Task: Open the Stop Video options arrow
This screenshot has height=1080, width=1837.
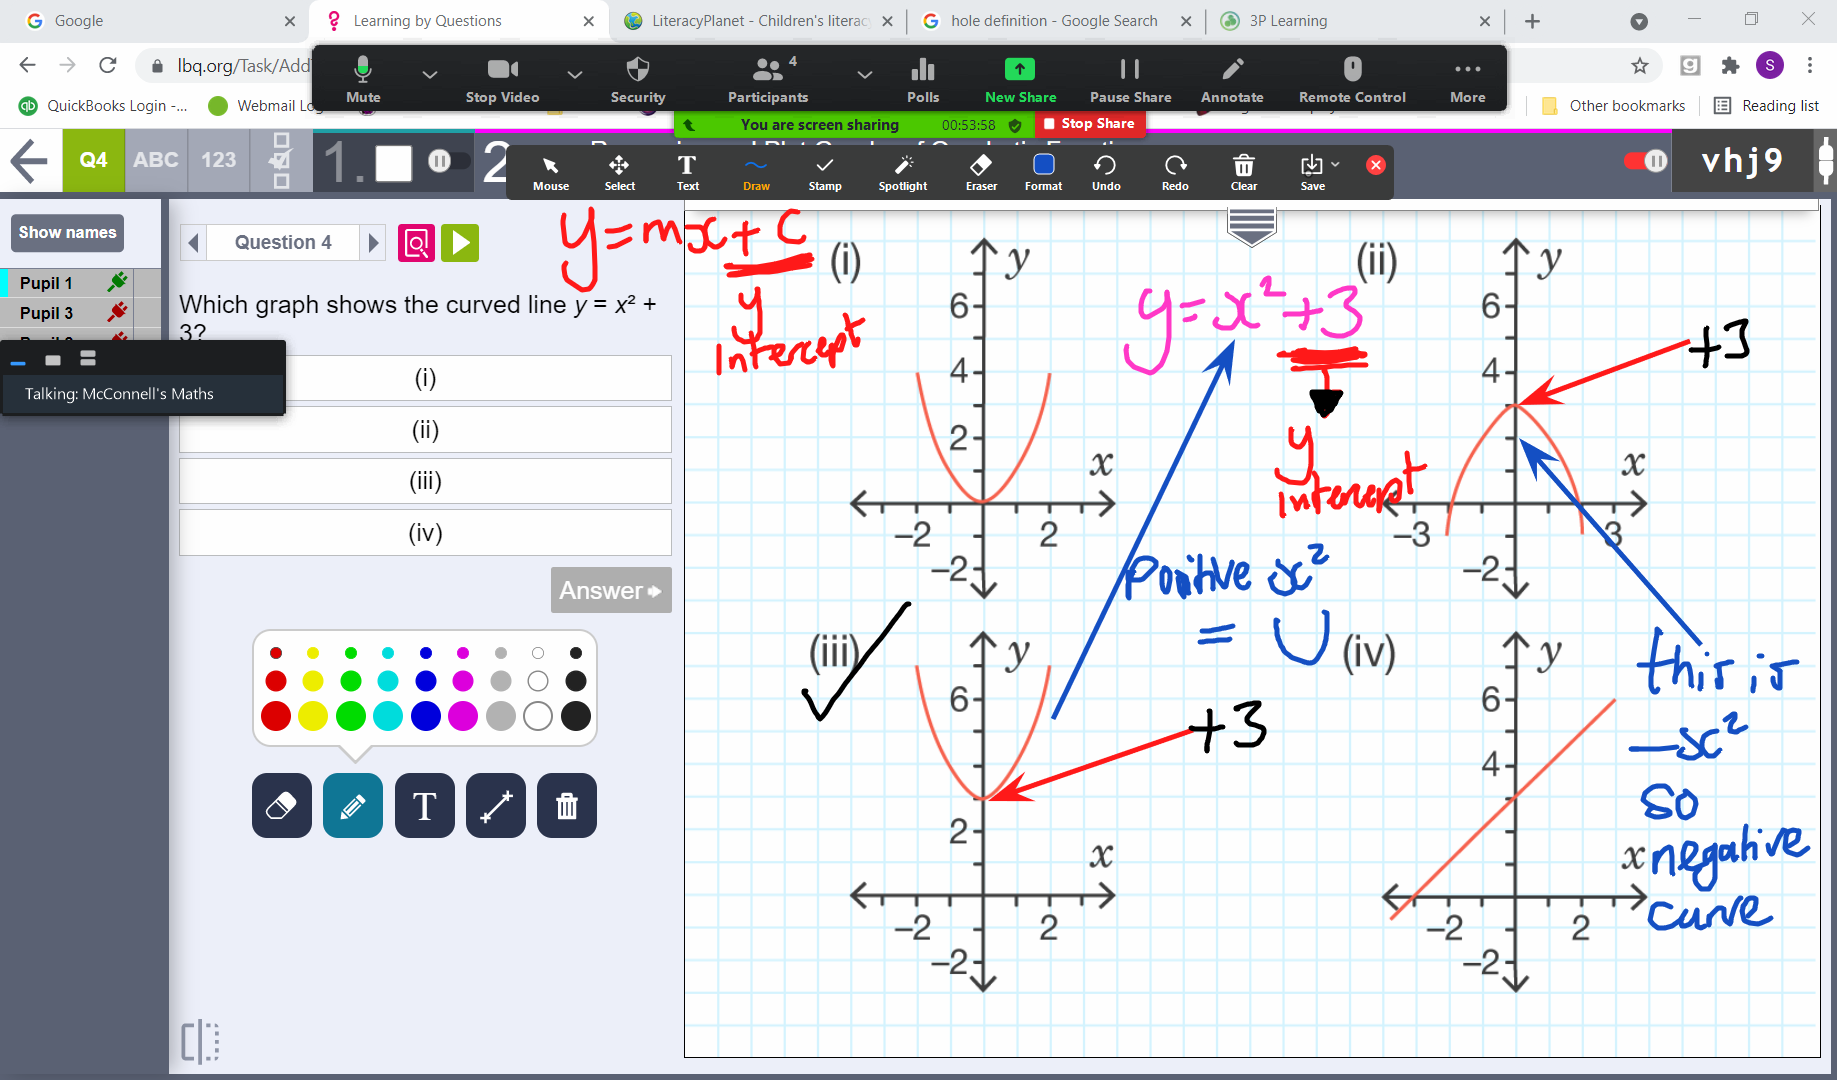Action: [x=575, y=74]
